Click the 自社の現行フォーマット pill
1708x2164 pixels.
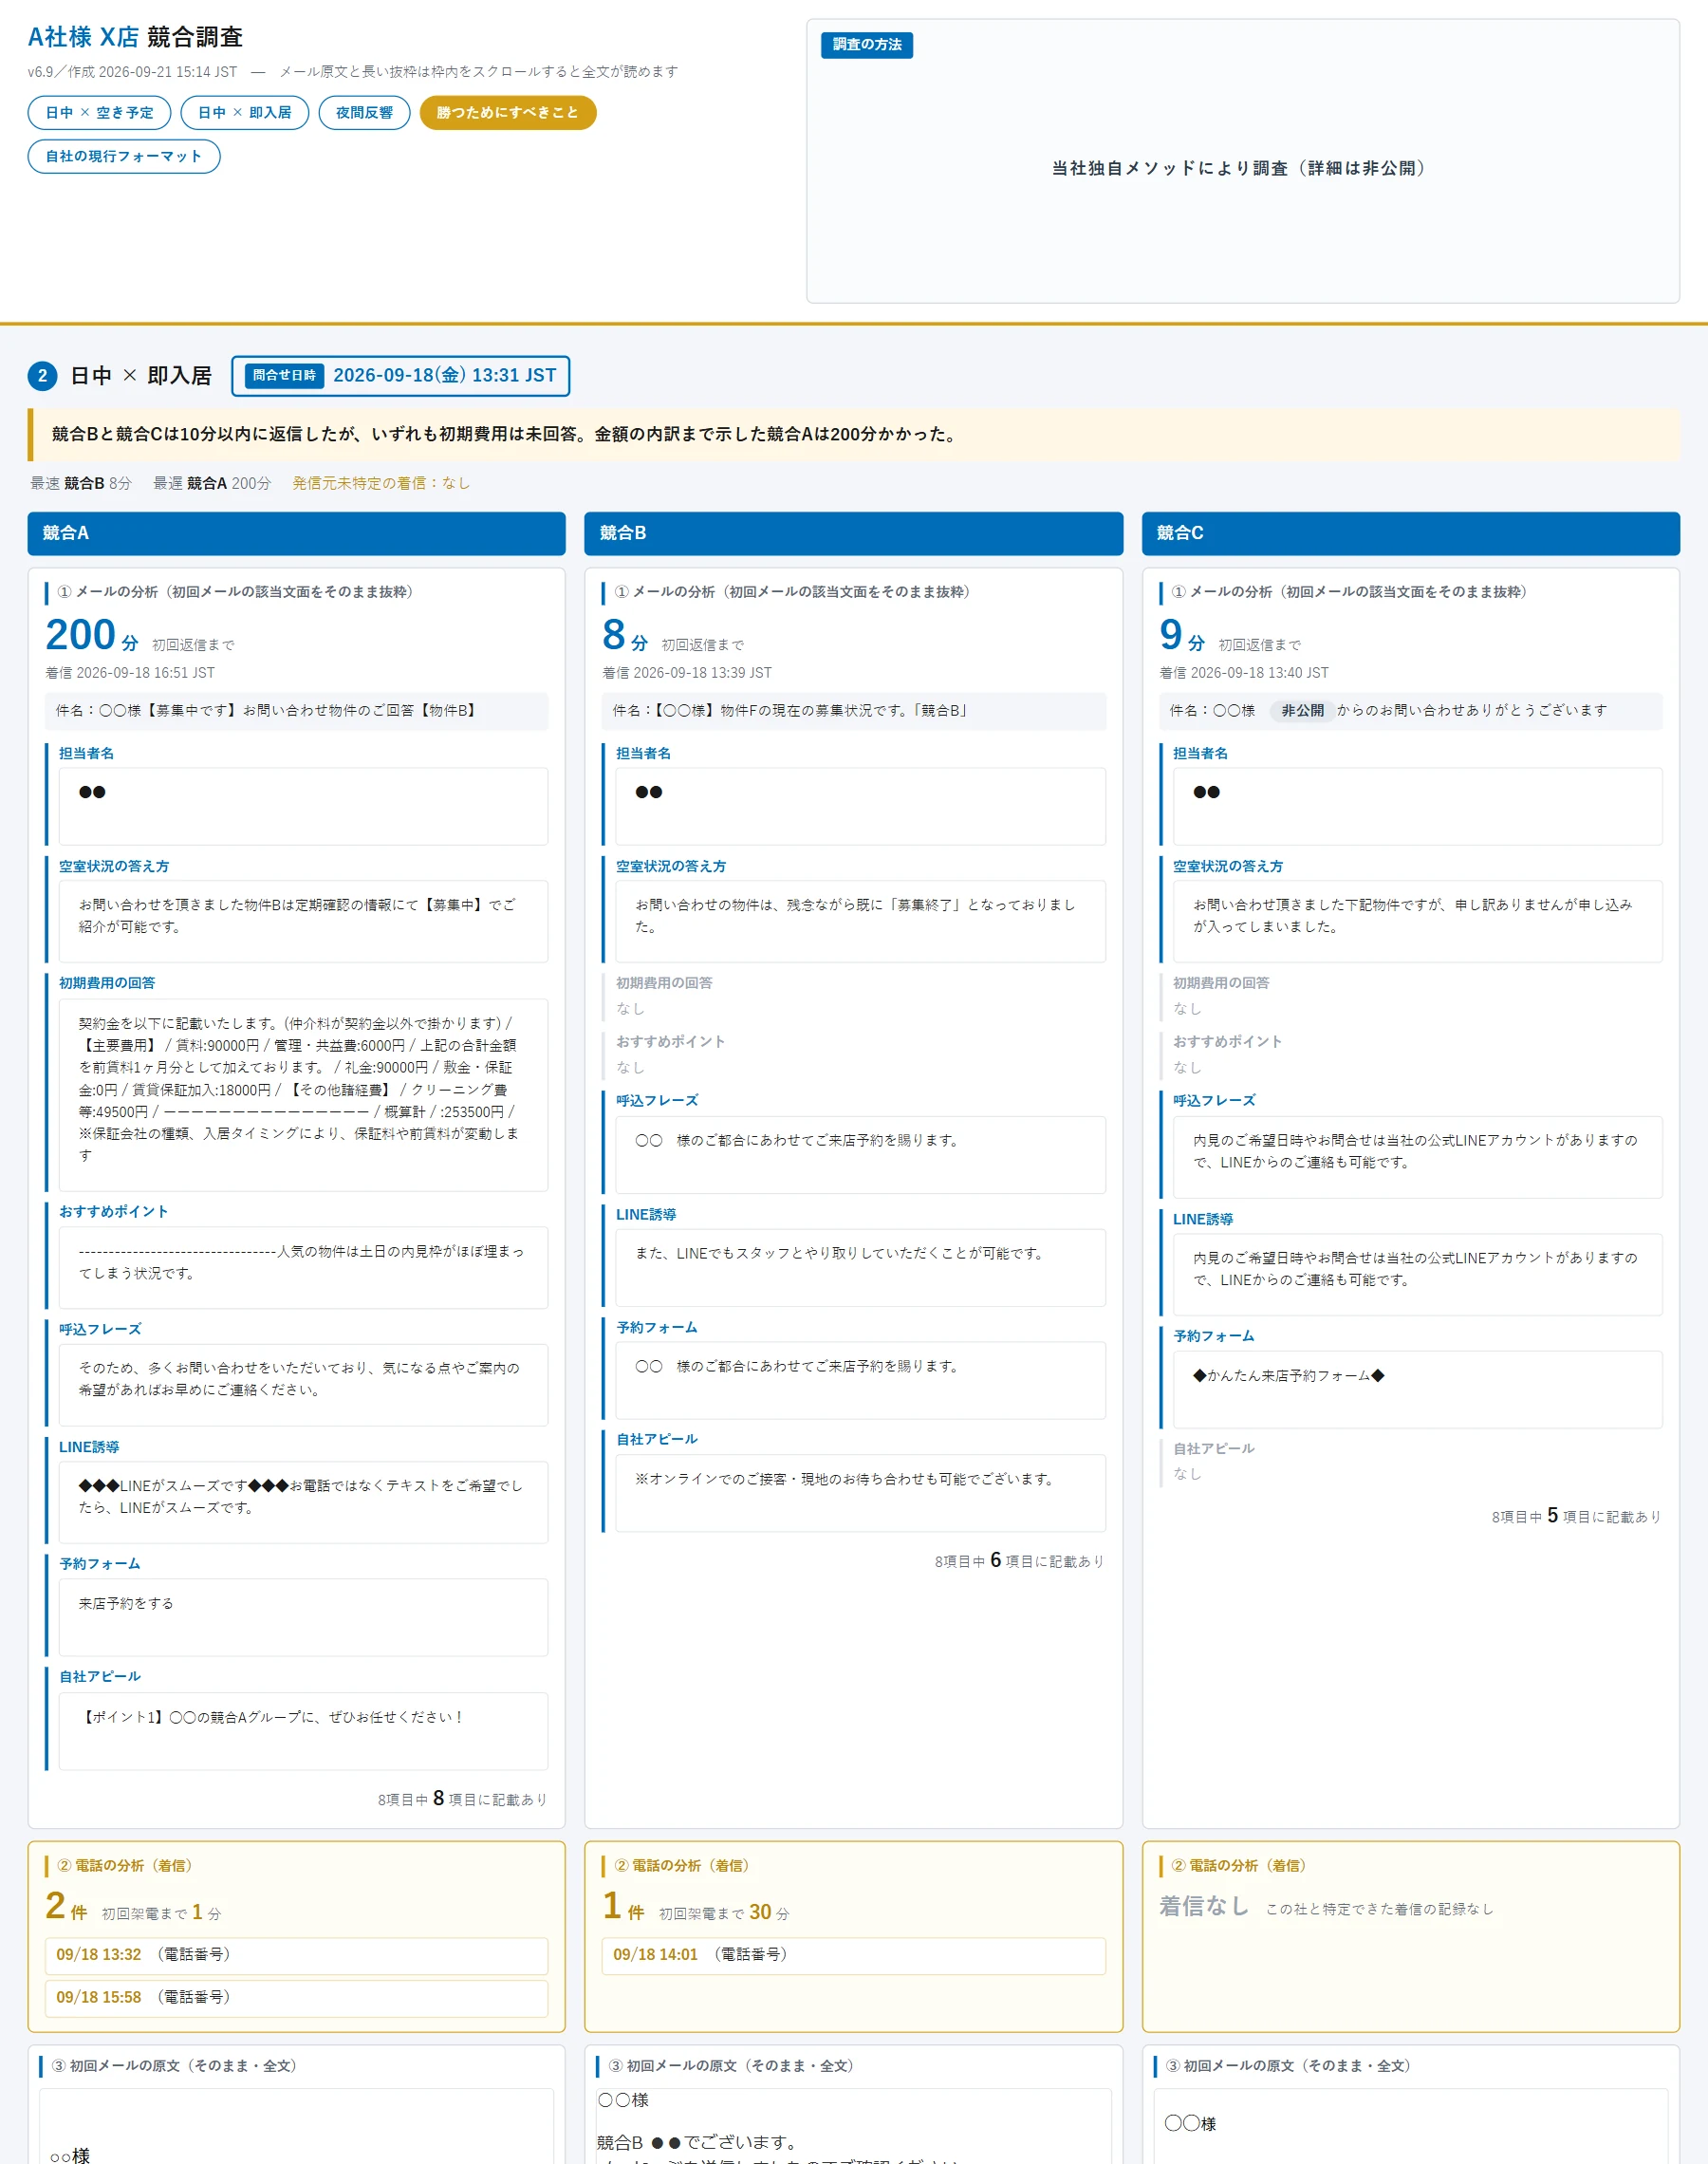pos(124,156)
